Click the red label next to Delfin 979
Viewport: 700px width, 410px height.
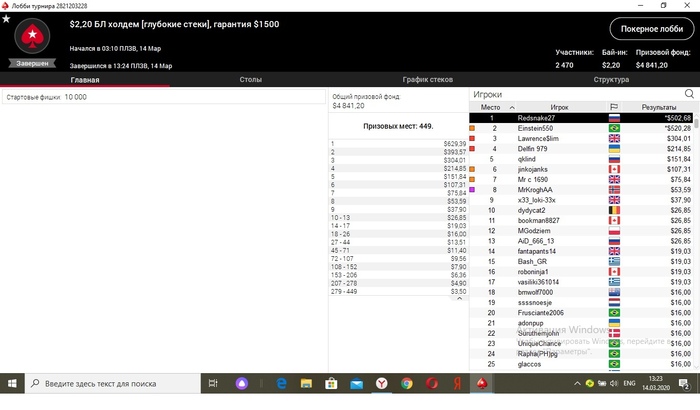(472, 149)
